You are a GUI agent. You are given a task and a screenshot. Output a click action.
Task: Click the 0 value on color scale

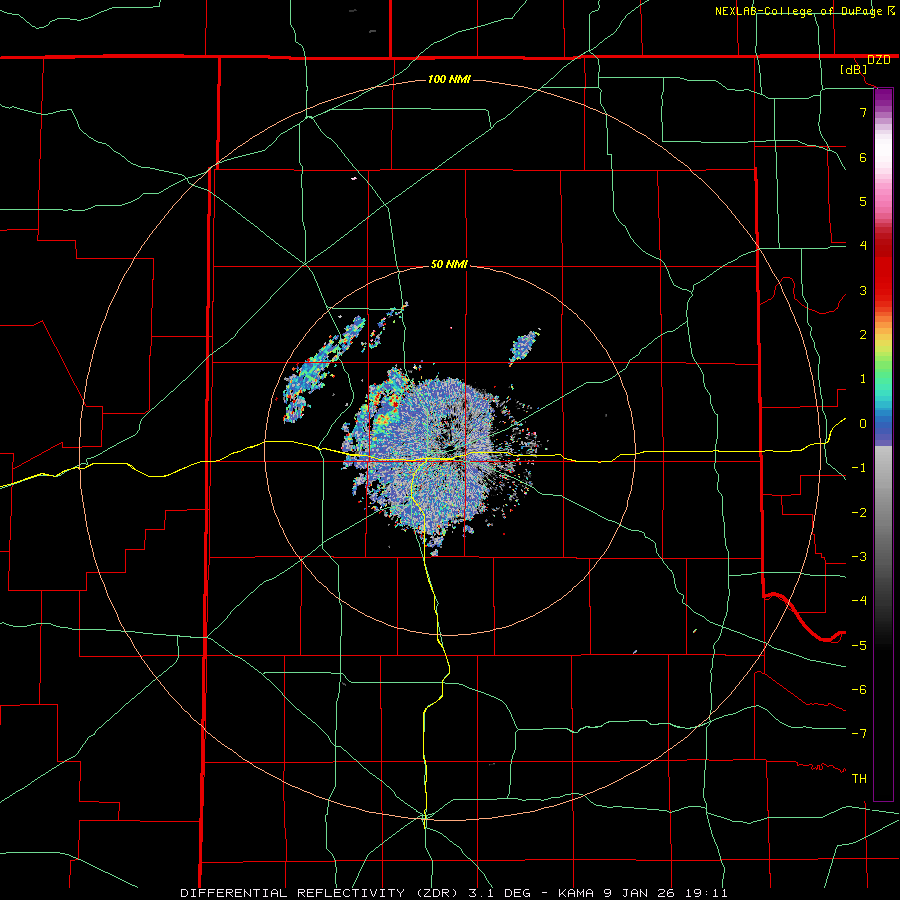coord(863,424)
